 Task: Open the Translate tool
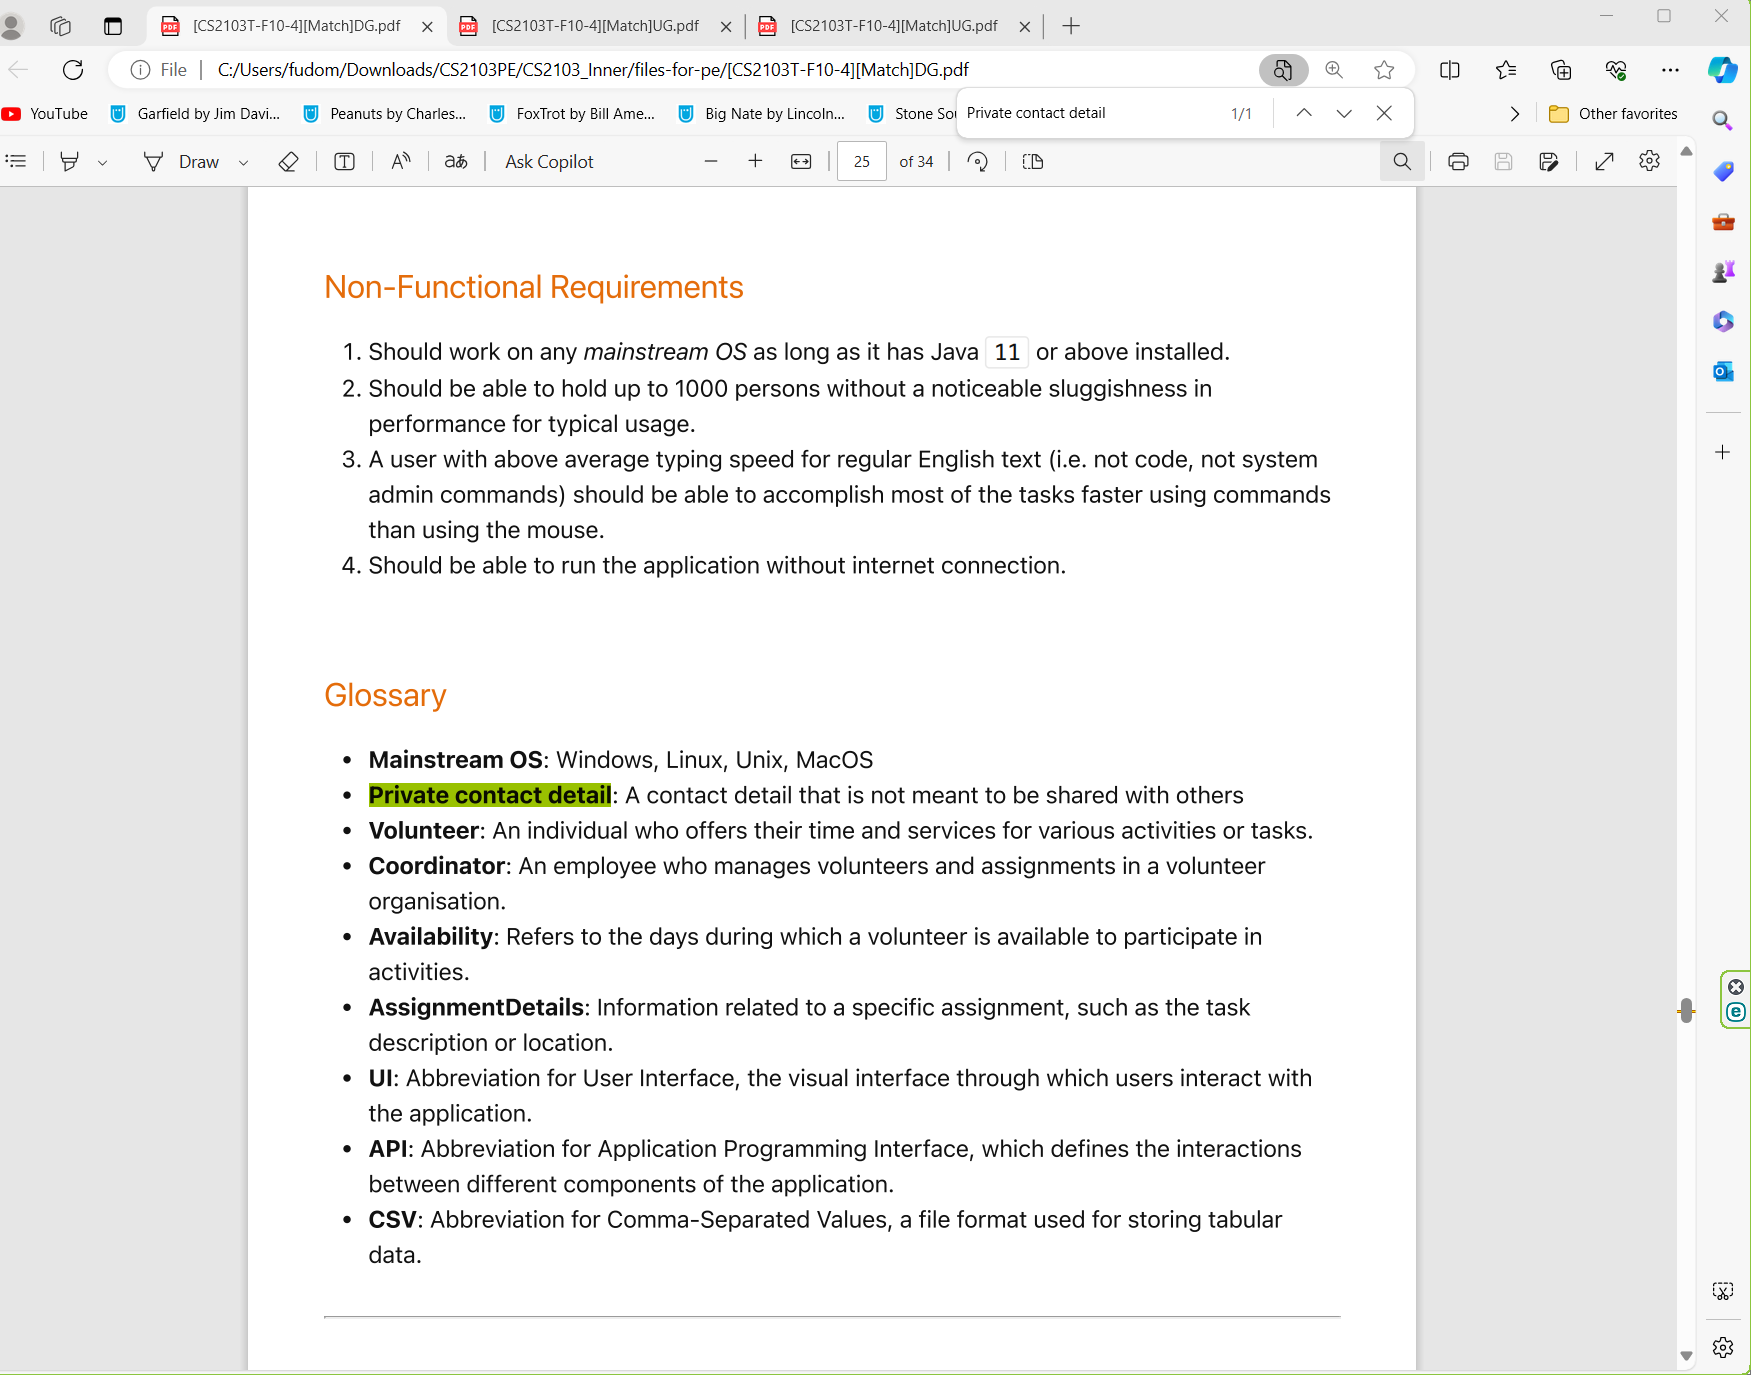[456, 161]
